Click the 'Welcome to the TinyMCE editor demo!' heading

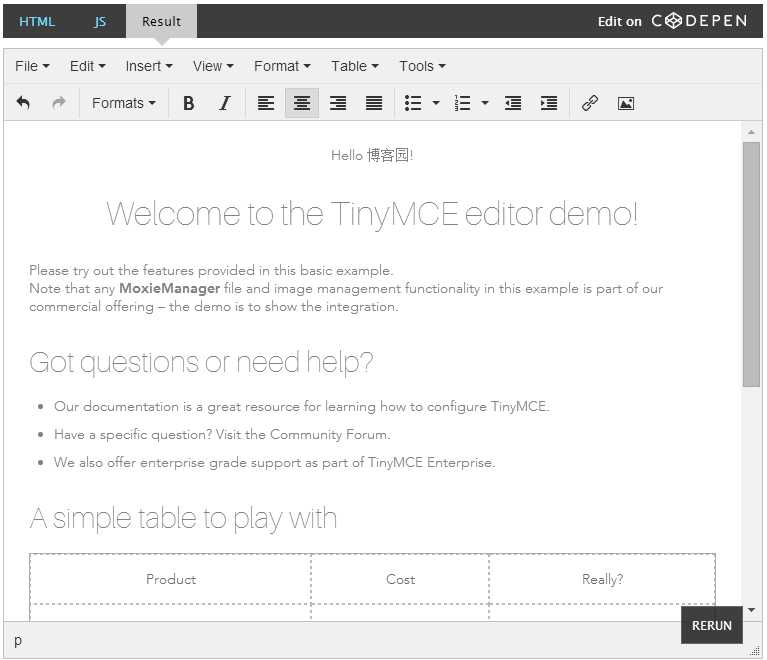tap(372, 214)
